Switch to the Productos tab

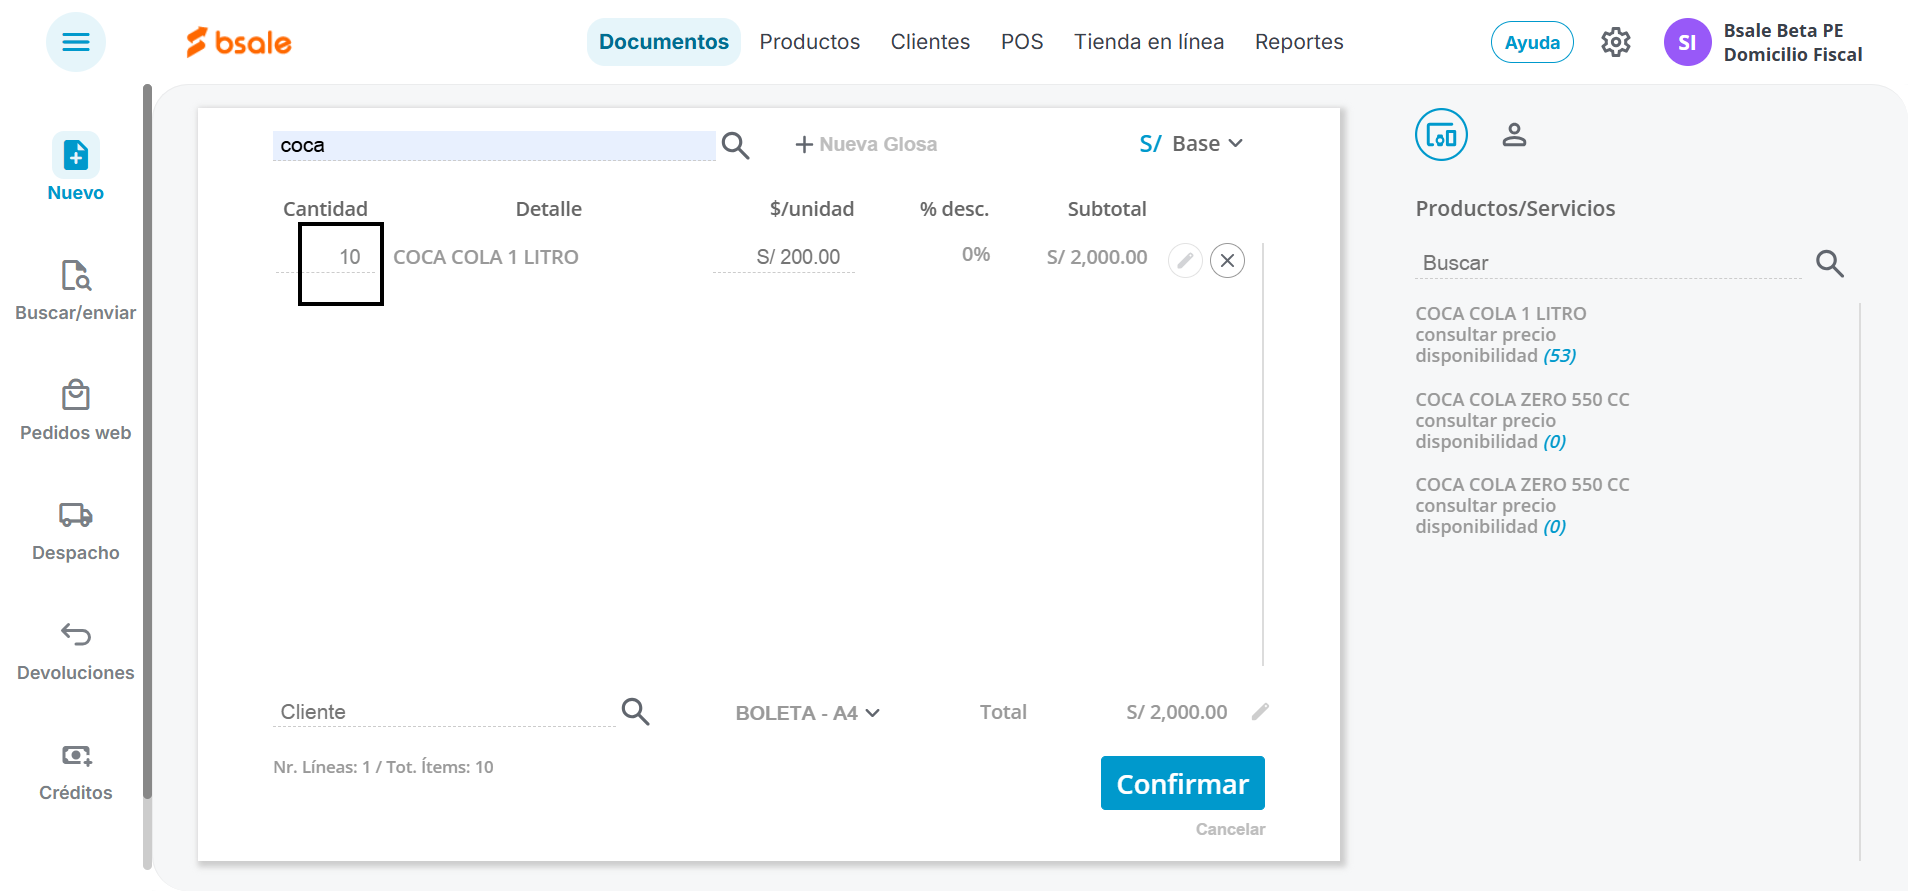tap(810, 42)
